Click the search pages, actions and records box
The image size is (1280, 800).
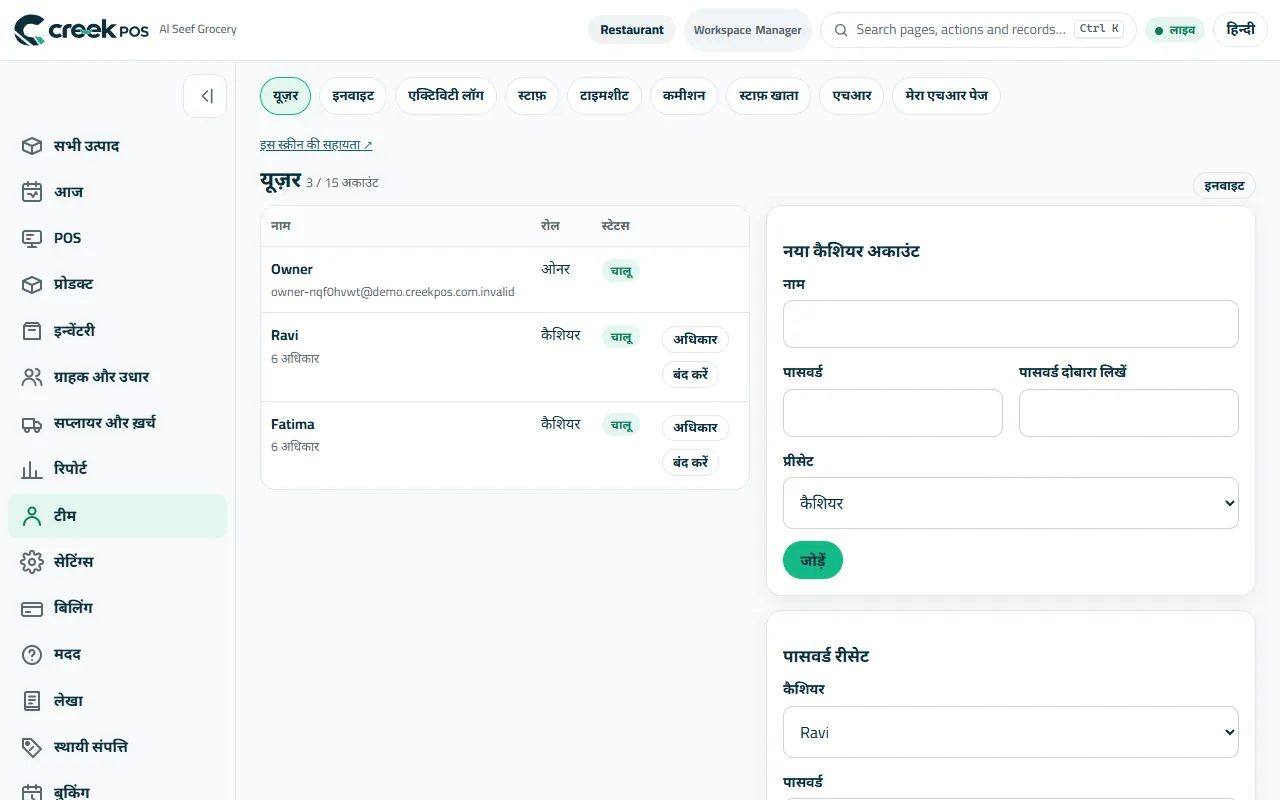(x=978, y=30)
